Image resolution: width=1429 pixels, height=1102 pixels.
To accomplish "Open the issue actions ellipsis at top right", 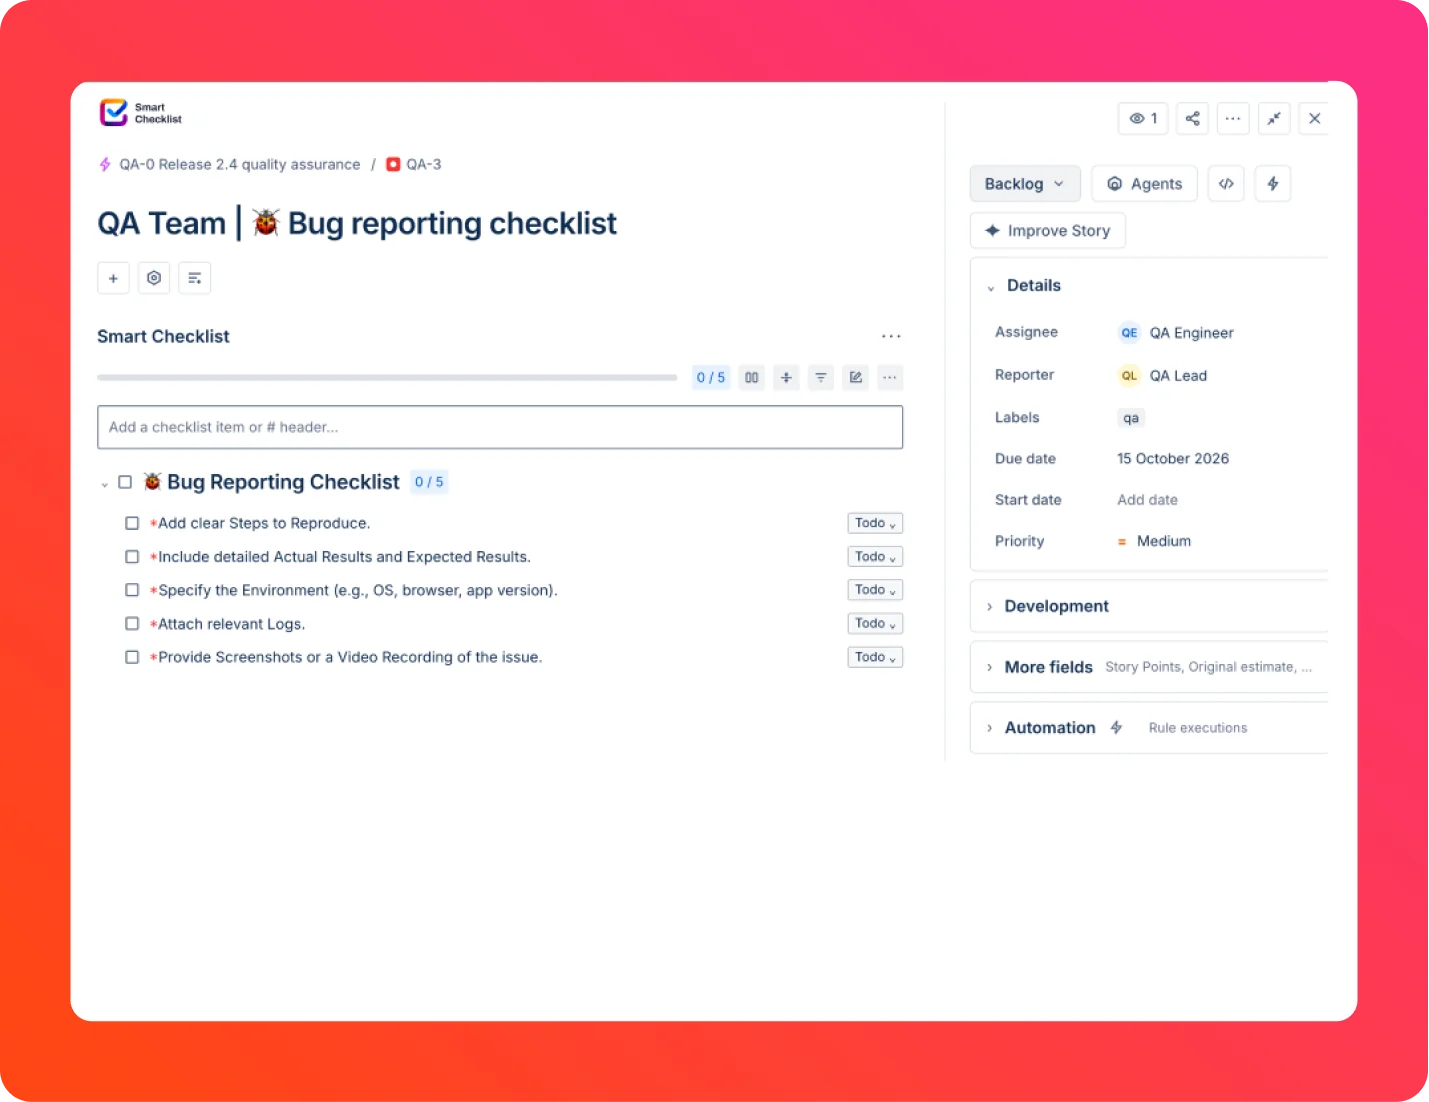I will 1233,118.
